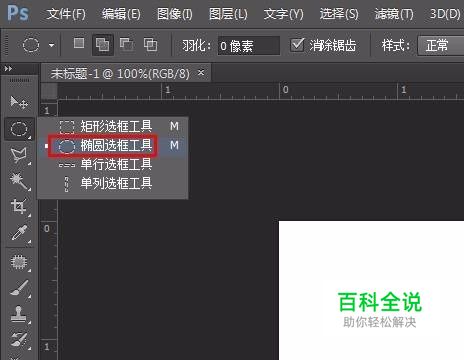Image resolution: width=464 pixels, height=360 pixels.
Task: Open the 样式 style dropdown showing 正常
Action: point(441,46)
